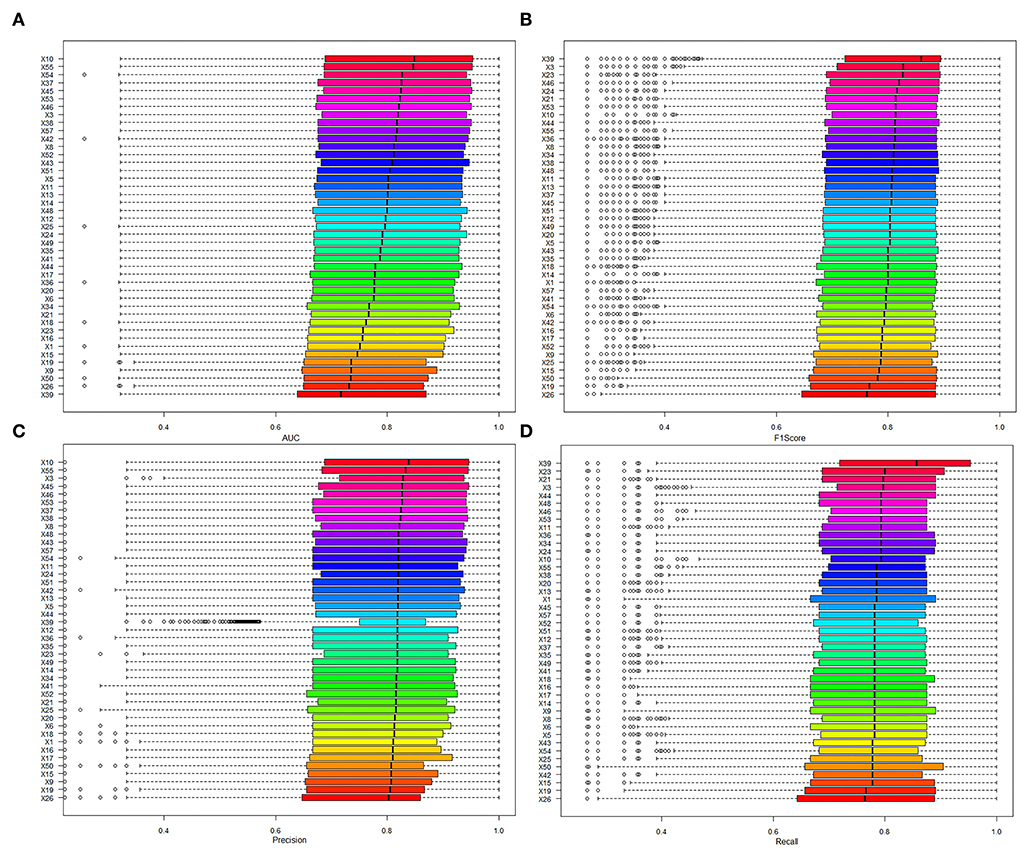Click the X39 row label in Recall panel
Viewport: 1021px width, 849px height.
coord(545,464)
